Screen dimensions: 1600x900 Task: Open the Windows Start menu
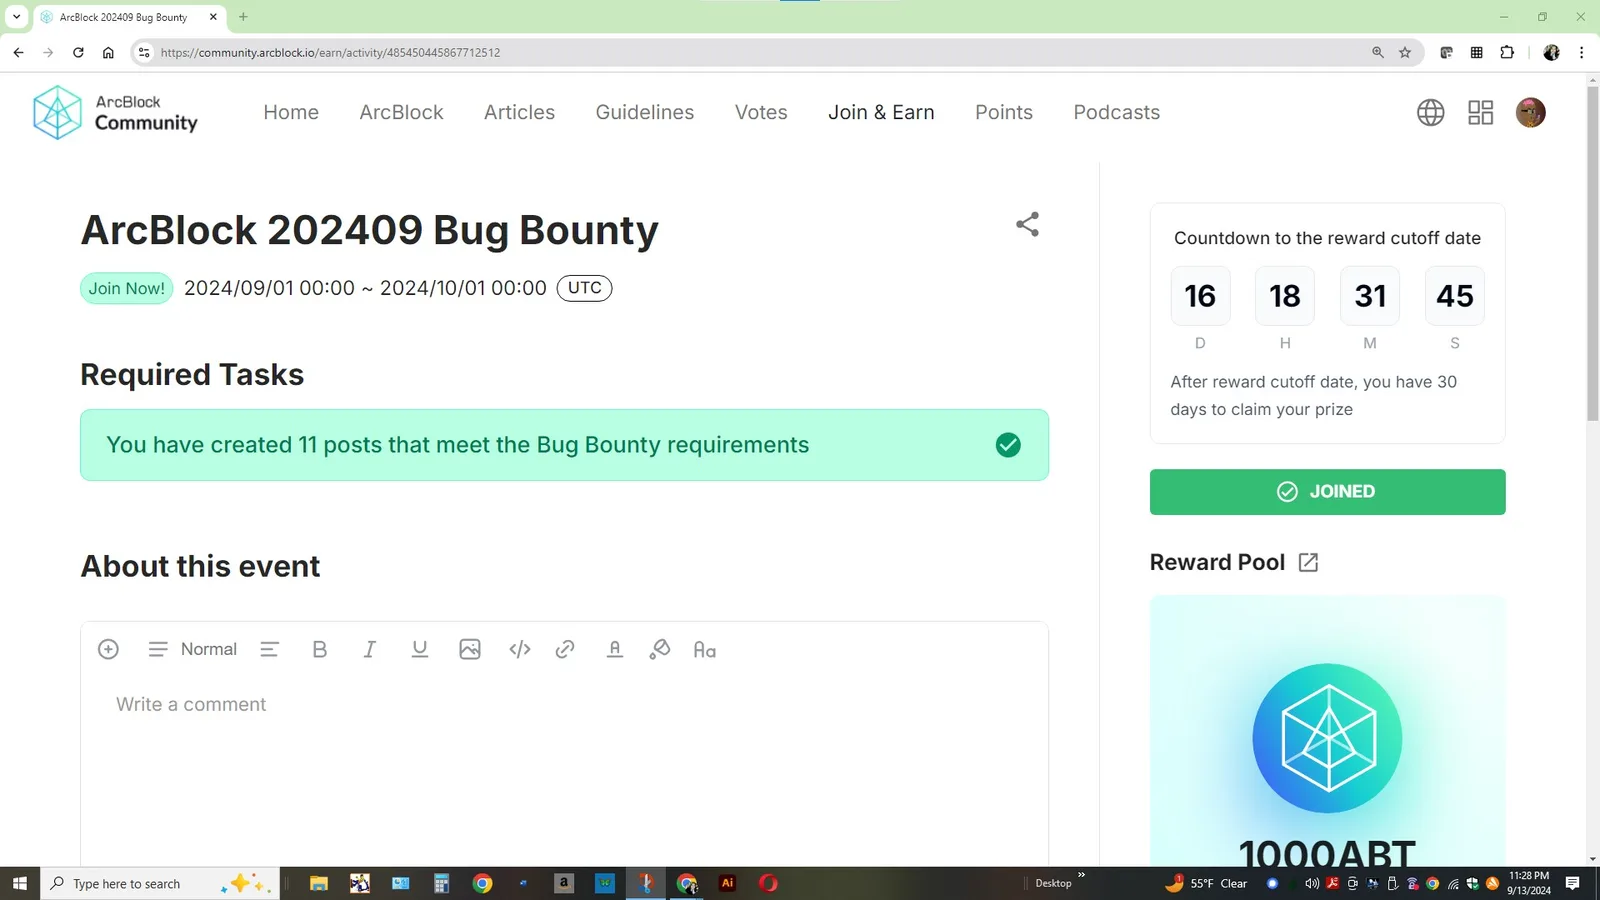click(19, 883)
